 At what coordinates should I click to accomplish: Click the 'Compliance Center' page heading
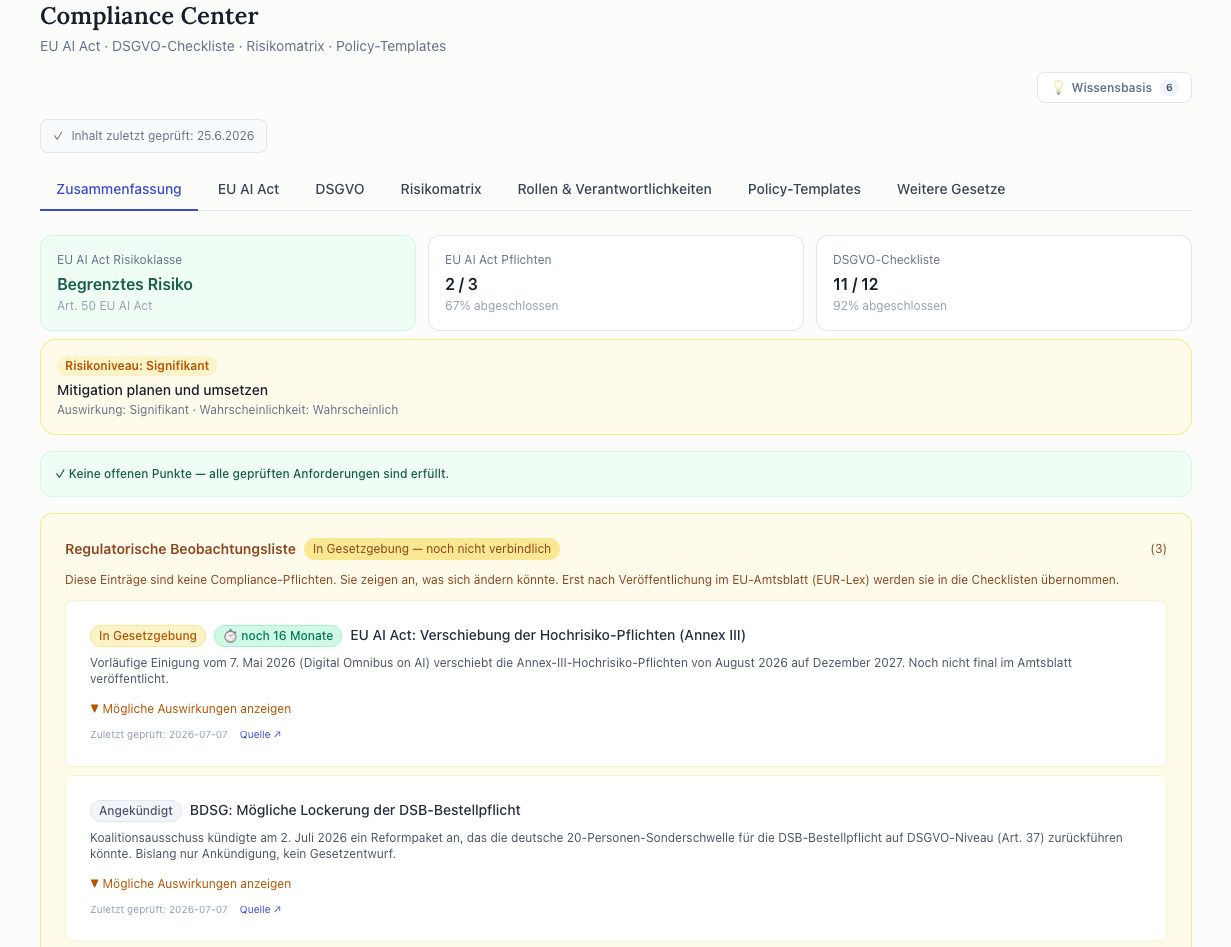[149, 16]
